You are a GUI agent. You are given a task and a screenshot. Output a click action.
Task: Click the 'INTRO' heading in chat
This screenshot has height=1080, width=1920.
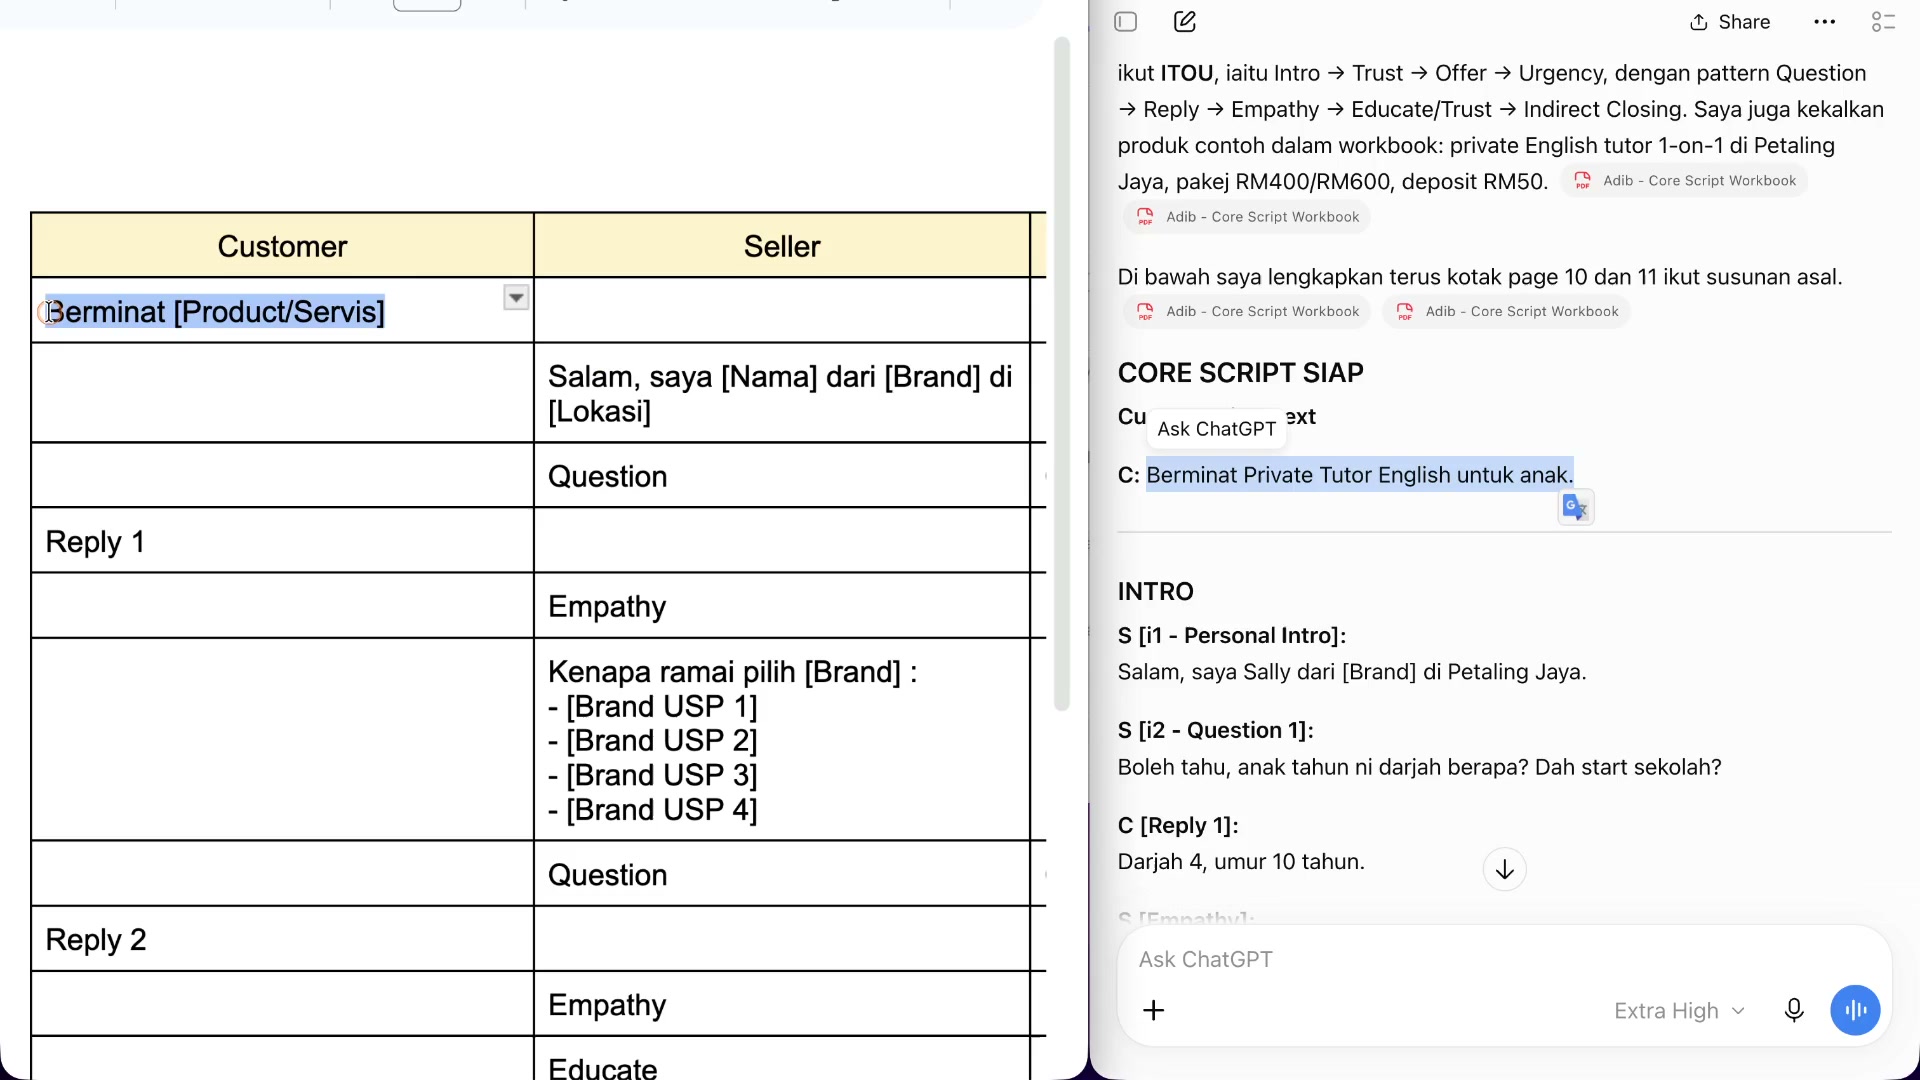(x=1155, y=592)
